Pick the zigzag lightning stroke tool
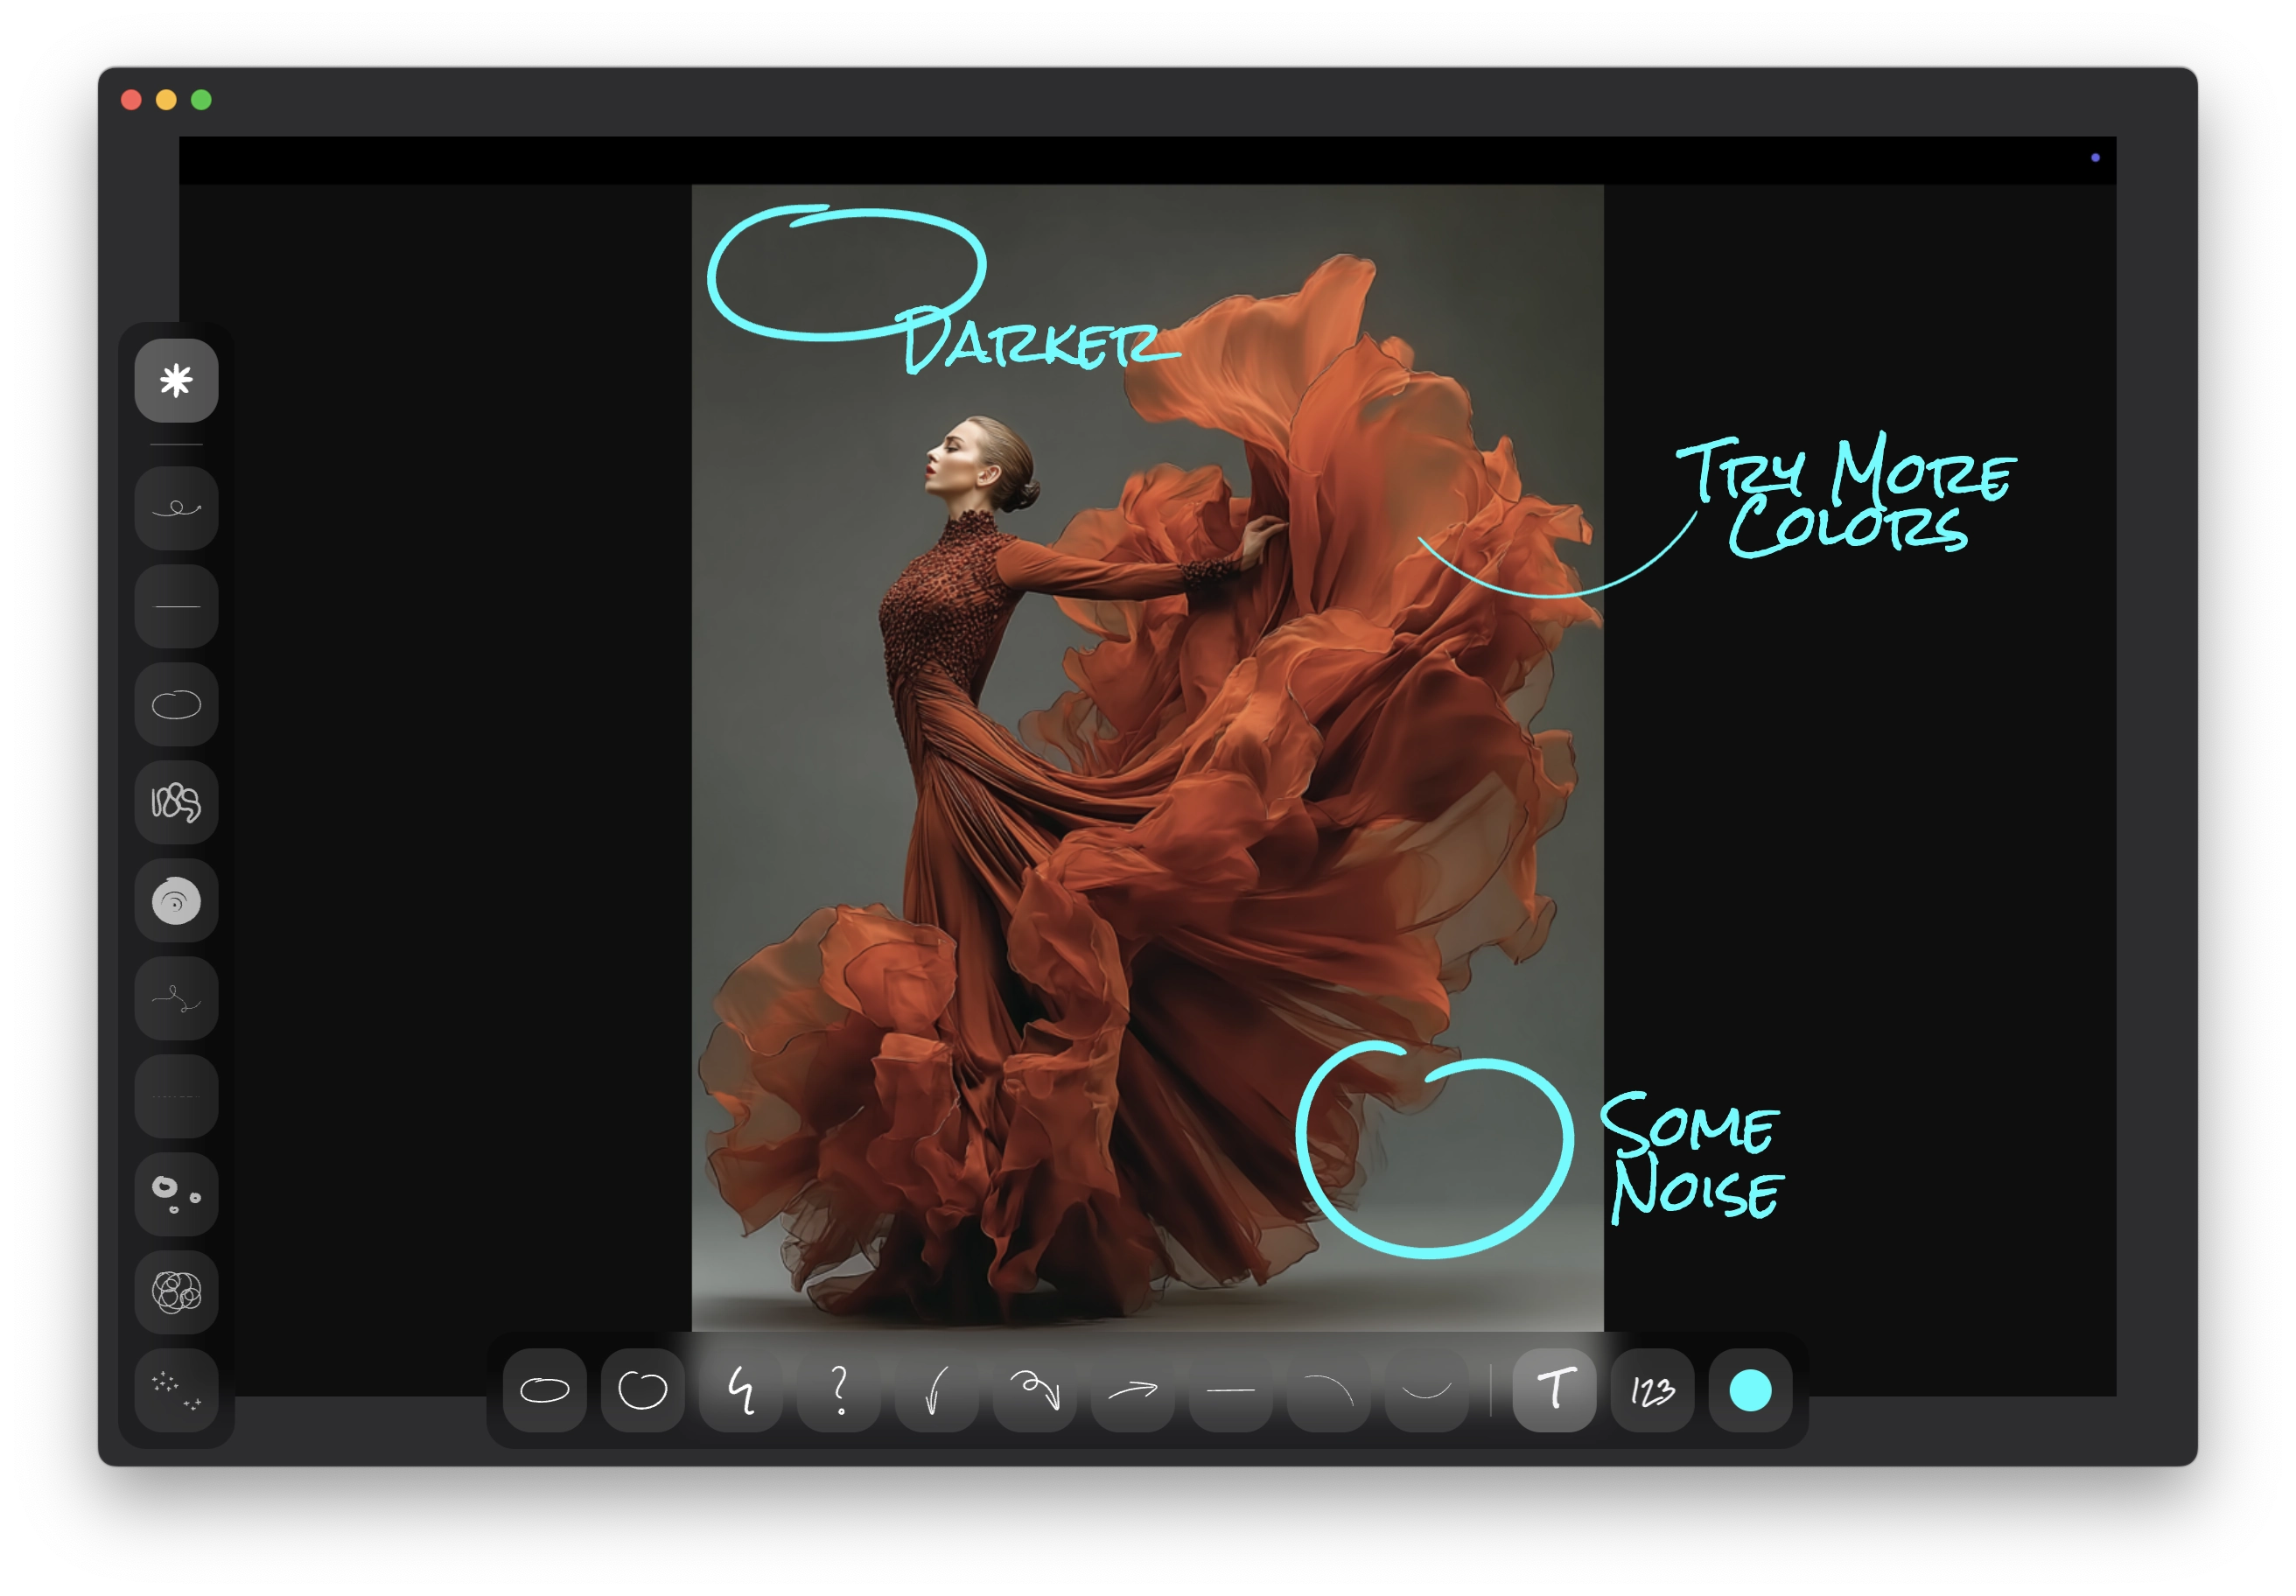The image size is (2296, 1596). pyautogui.click(x=741, y=1390)
